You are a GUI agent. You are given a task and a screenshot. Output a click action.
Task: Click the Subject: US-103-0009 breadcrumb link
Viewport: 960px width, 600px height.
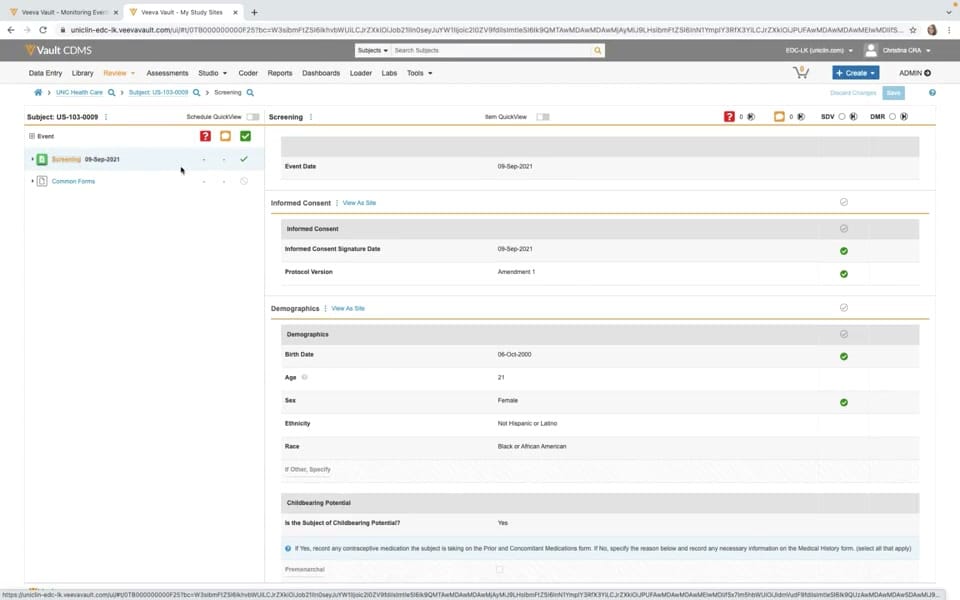click(x=159, y=92)
